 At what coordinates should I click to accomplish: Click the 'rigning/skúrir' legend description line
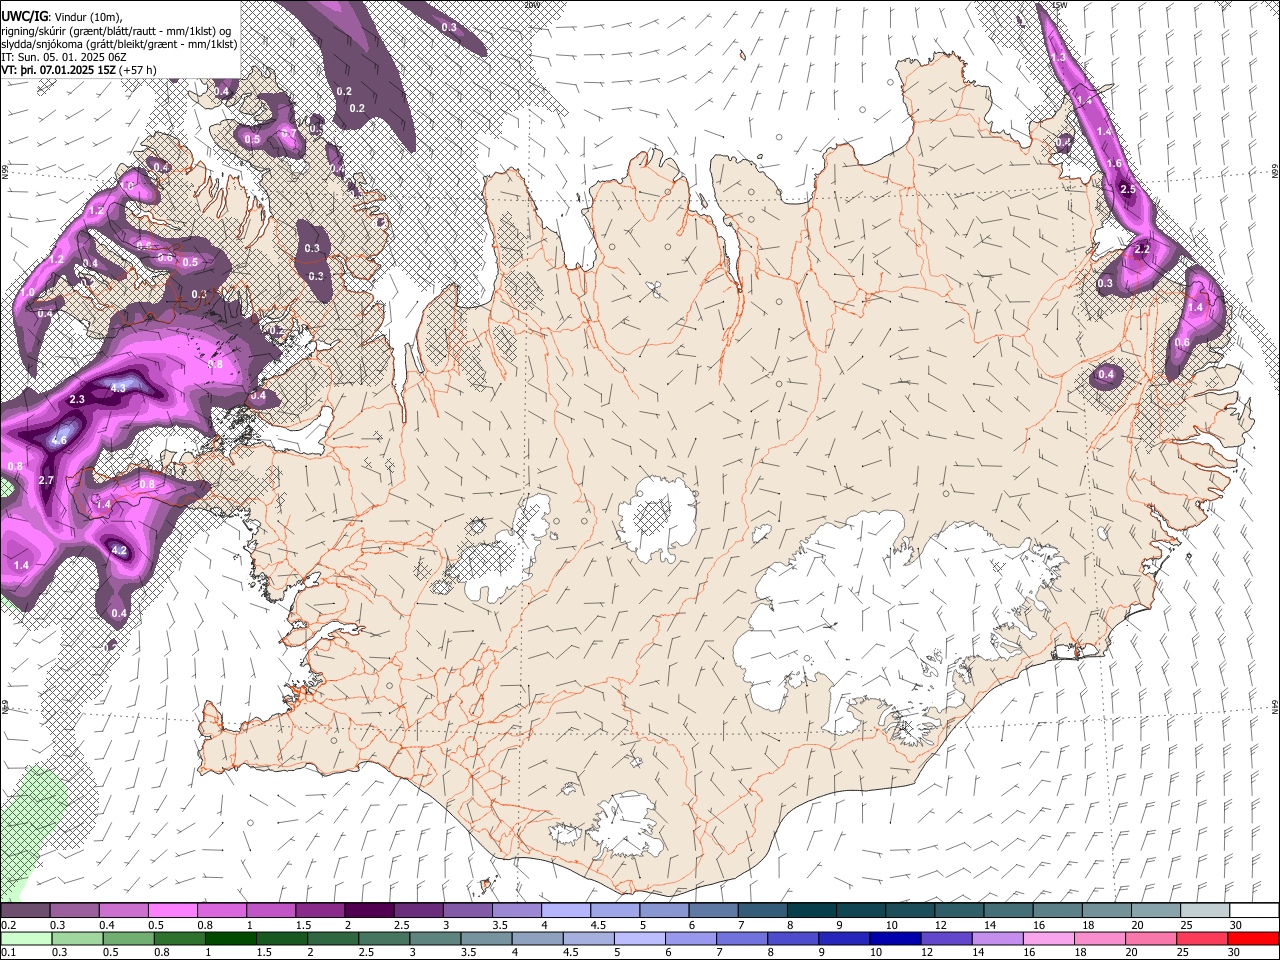click(118, 30)
